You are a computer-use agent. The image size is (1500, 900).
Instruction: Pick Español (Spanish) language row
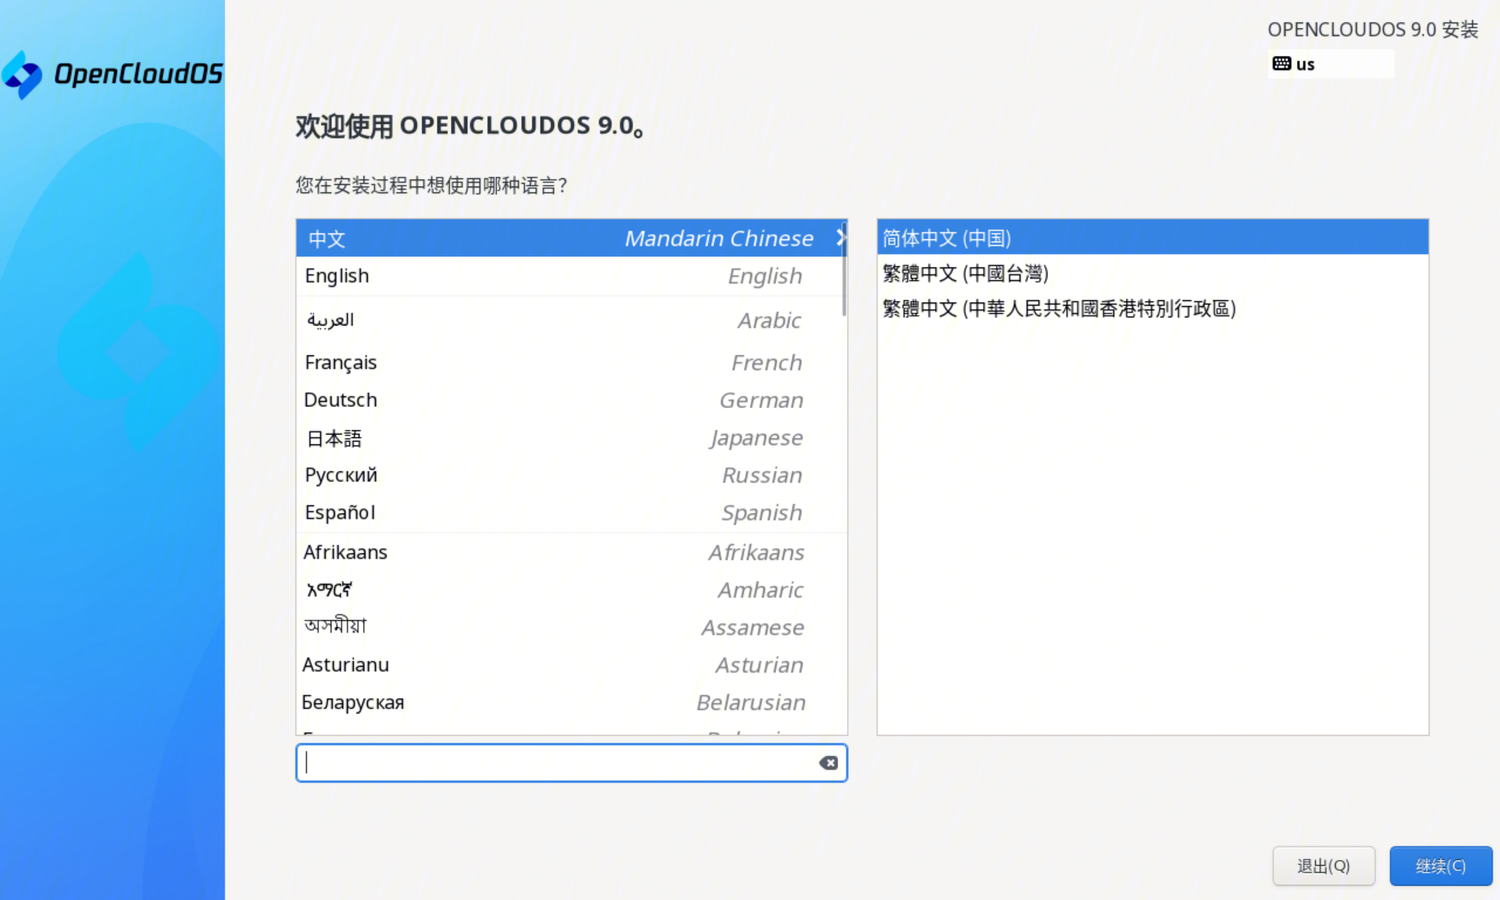pos(571,513)
